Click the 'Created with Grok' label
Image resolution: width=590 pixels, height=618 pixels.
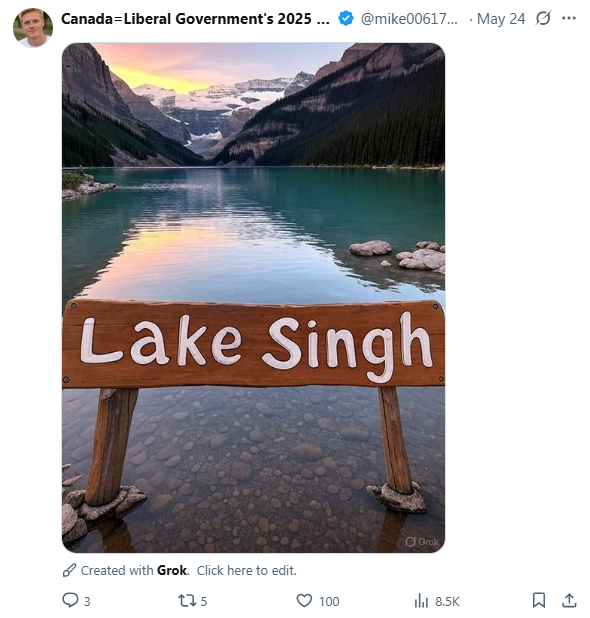click(135, 570)
